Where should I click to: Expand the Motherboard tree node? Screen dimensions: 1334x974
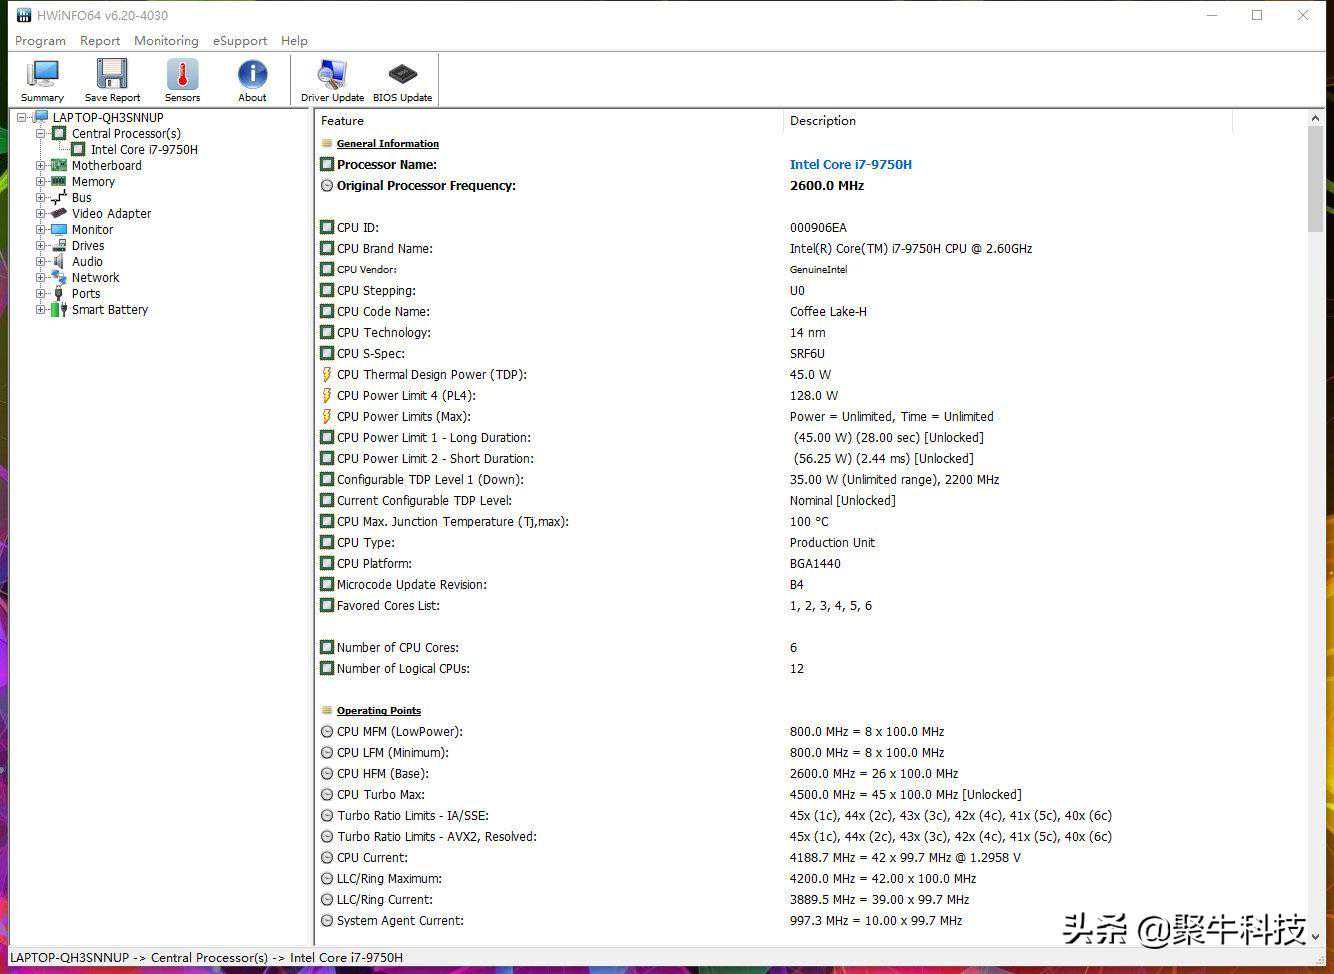(41, 166)
